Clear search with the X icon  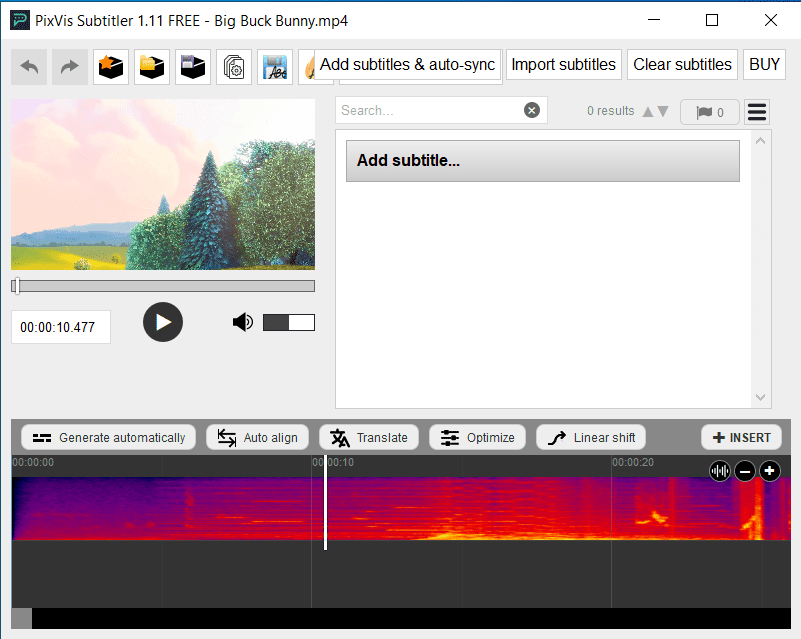coord(532,110)
